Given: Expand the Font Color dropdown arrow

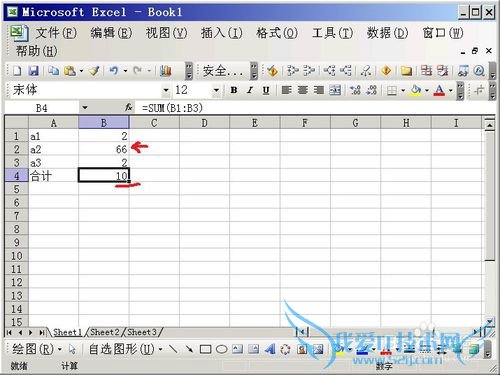Looking at the screenshot, I should point(450,90).
